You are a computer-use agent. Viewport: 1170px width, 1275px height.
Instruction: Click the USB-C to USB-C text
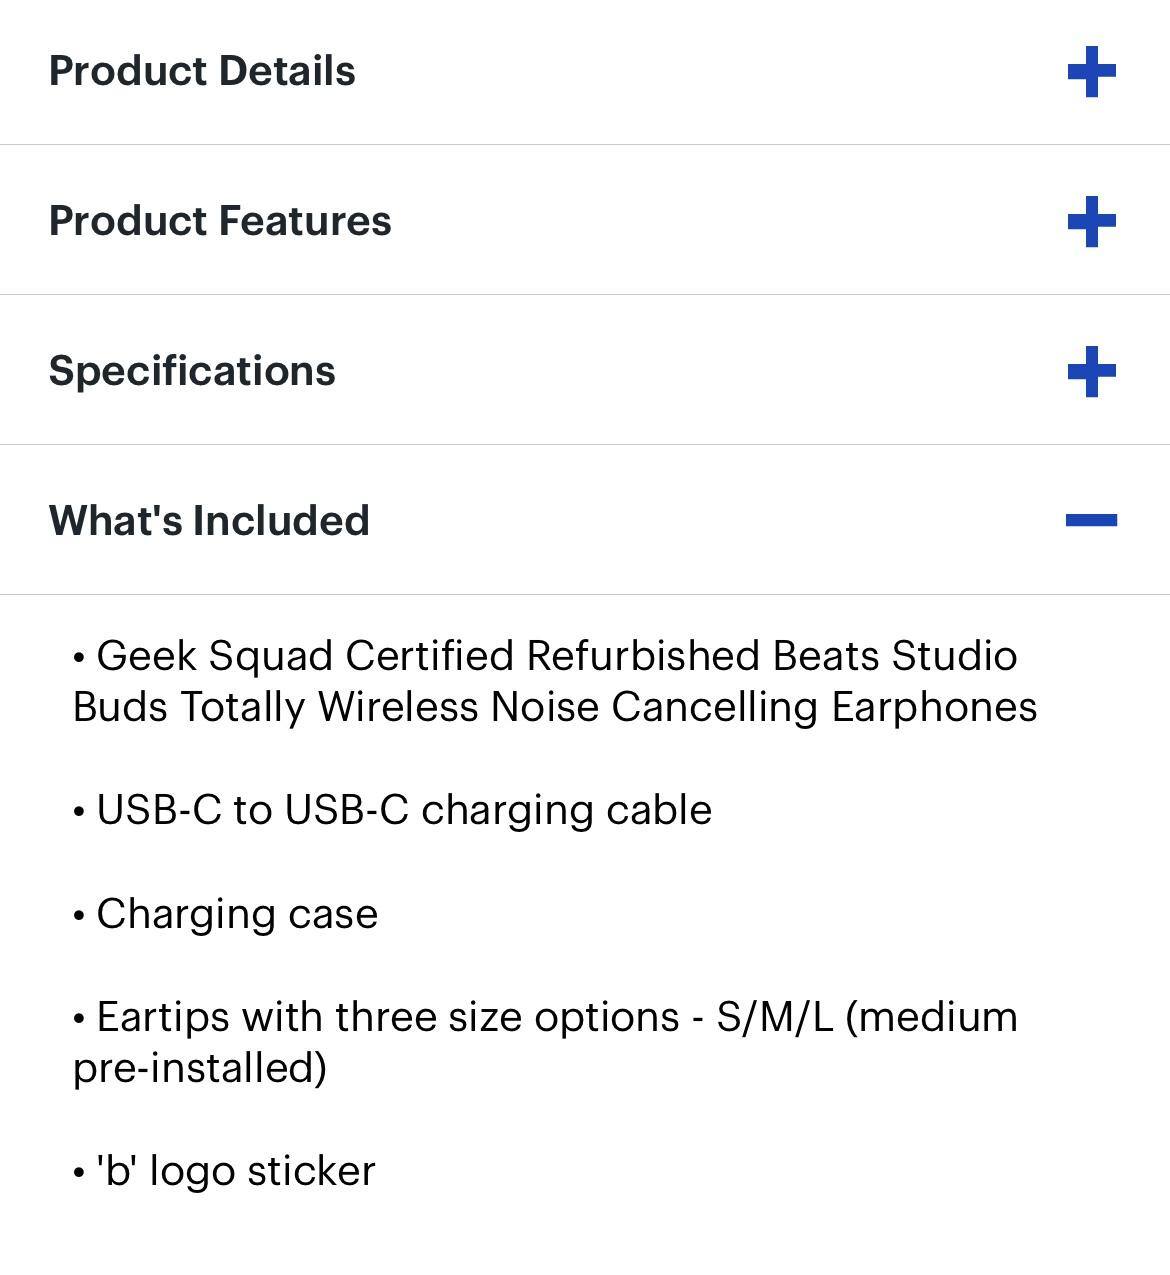[252, 810]
